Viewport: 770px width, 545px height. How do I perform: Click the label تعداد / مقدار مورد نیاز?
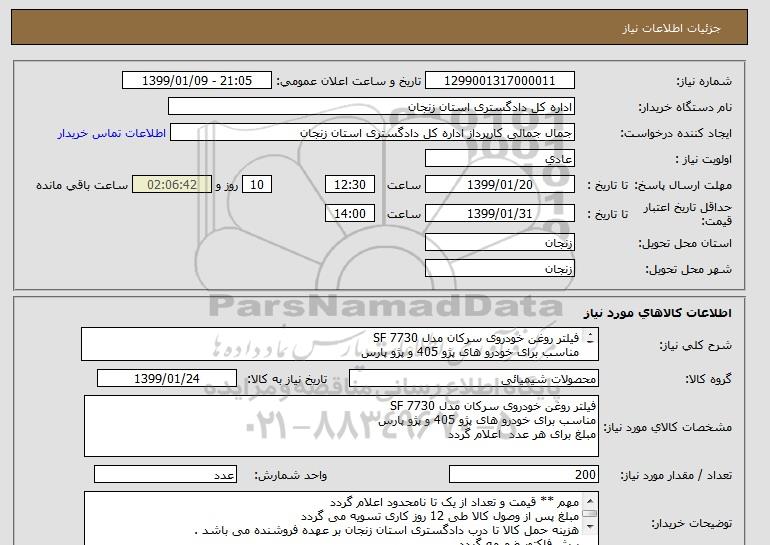click(676, 475)
